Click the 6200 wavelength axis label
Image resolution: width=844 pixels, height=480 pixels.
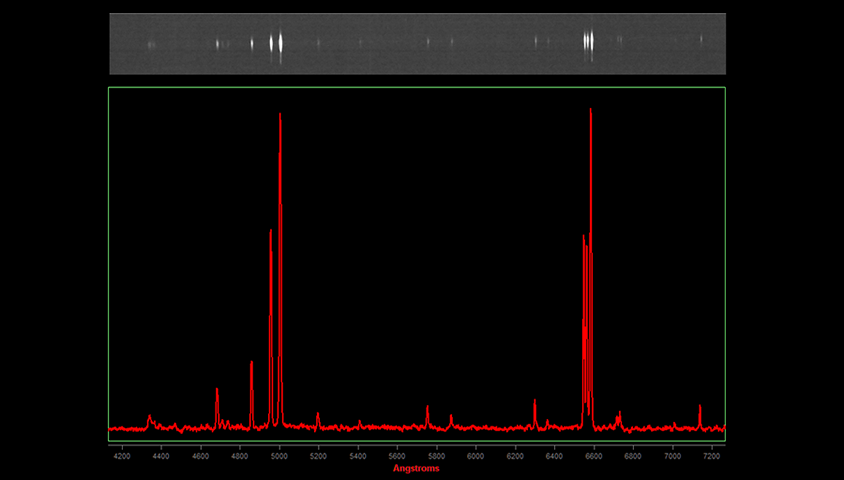click(x=515, y=456)
